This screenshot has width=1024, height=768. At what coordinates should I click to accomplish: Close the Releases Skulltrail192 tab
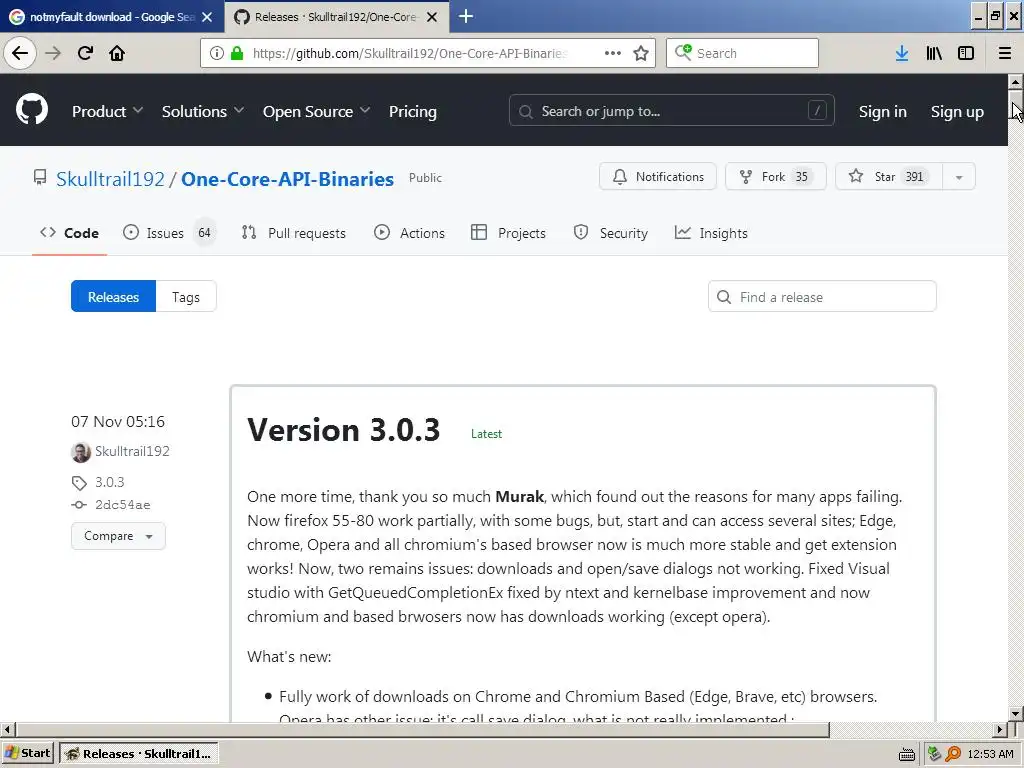pos(432,17)
